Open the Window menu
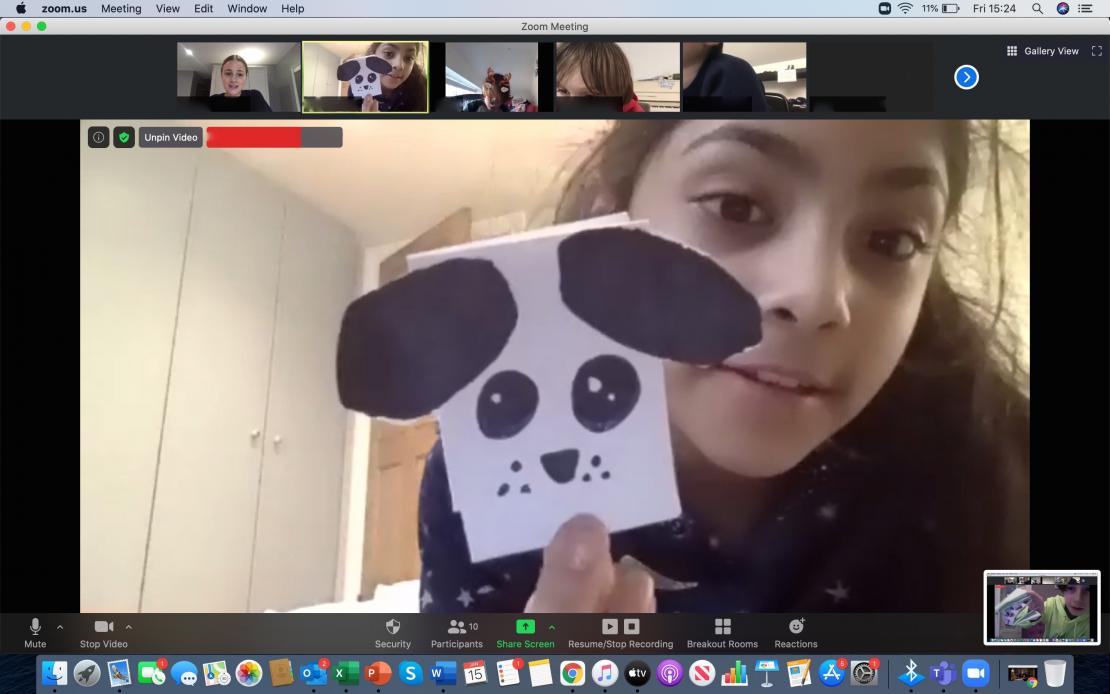 click(x=247, y=8)
